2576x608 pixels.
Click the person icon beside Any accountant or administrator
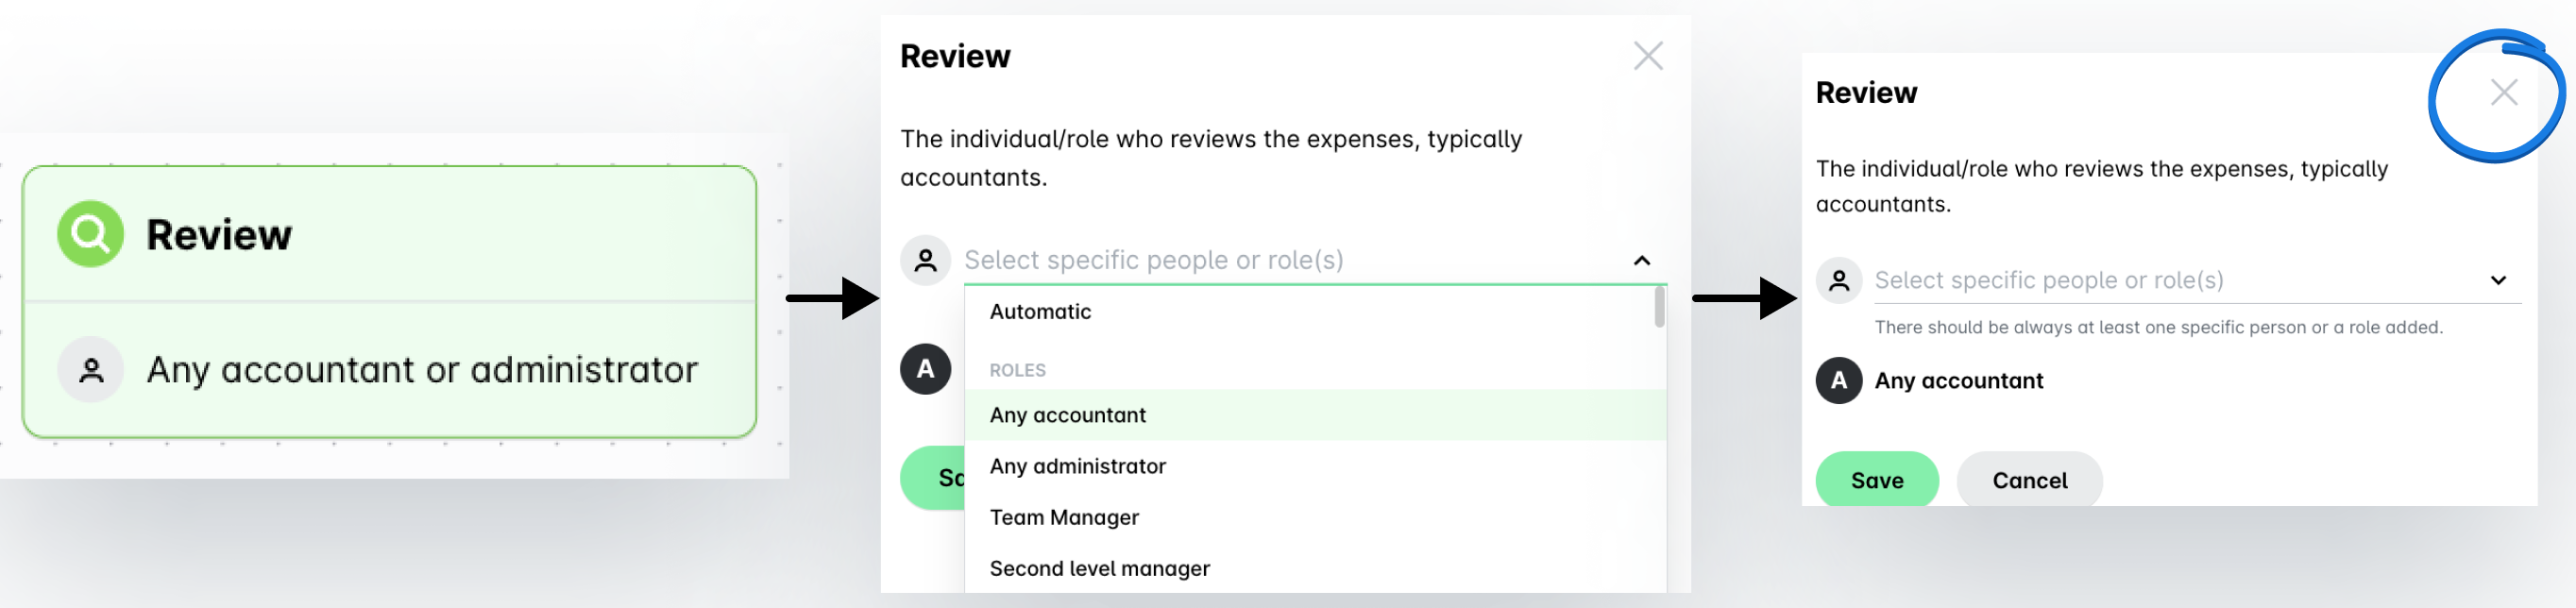[90, 370]
